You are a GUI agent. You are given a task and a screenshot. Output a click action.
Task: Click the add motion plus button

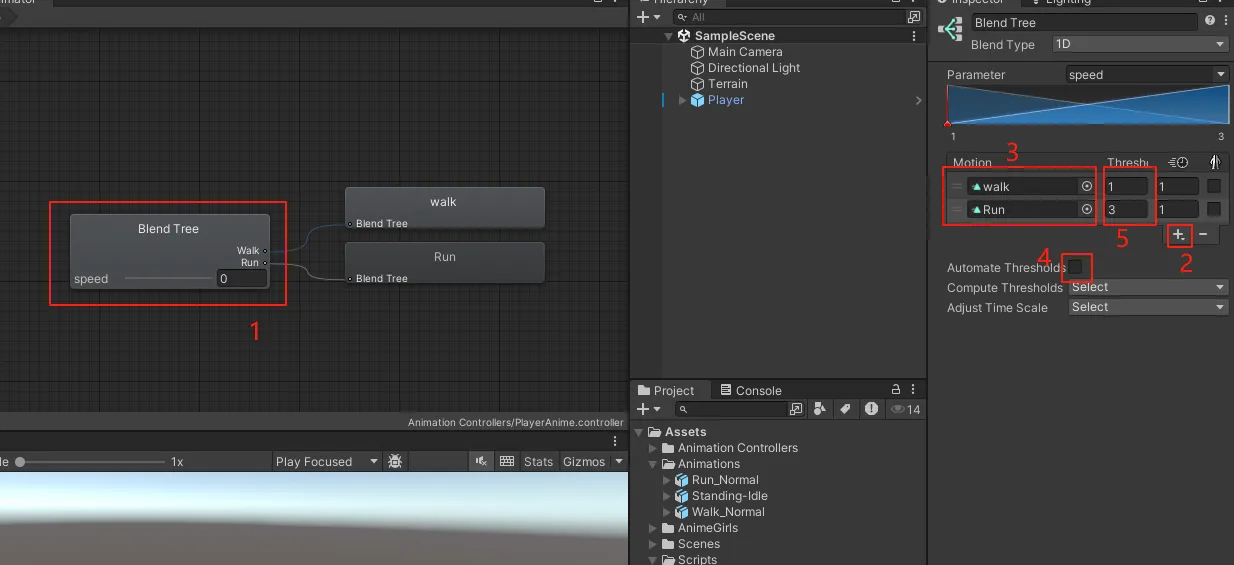tap(1179, 235)
